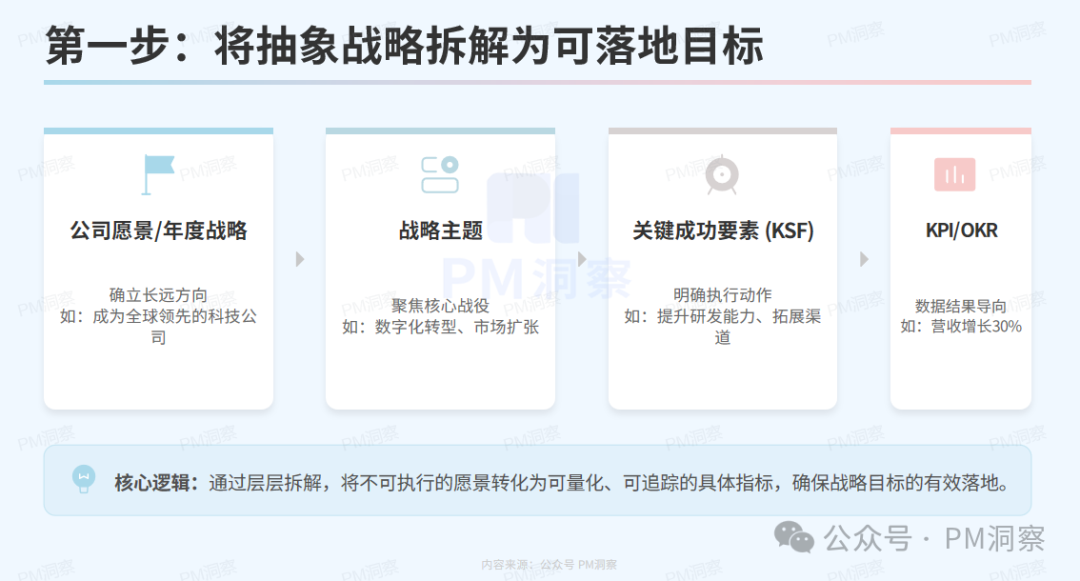Select the 战略主题 card
The width and height of the screenshot is (1080, 581).
pos(440,268)
